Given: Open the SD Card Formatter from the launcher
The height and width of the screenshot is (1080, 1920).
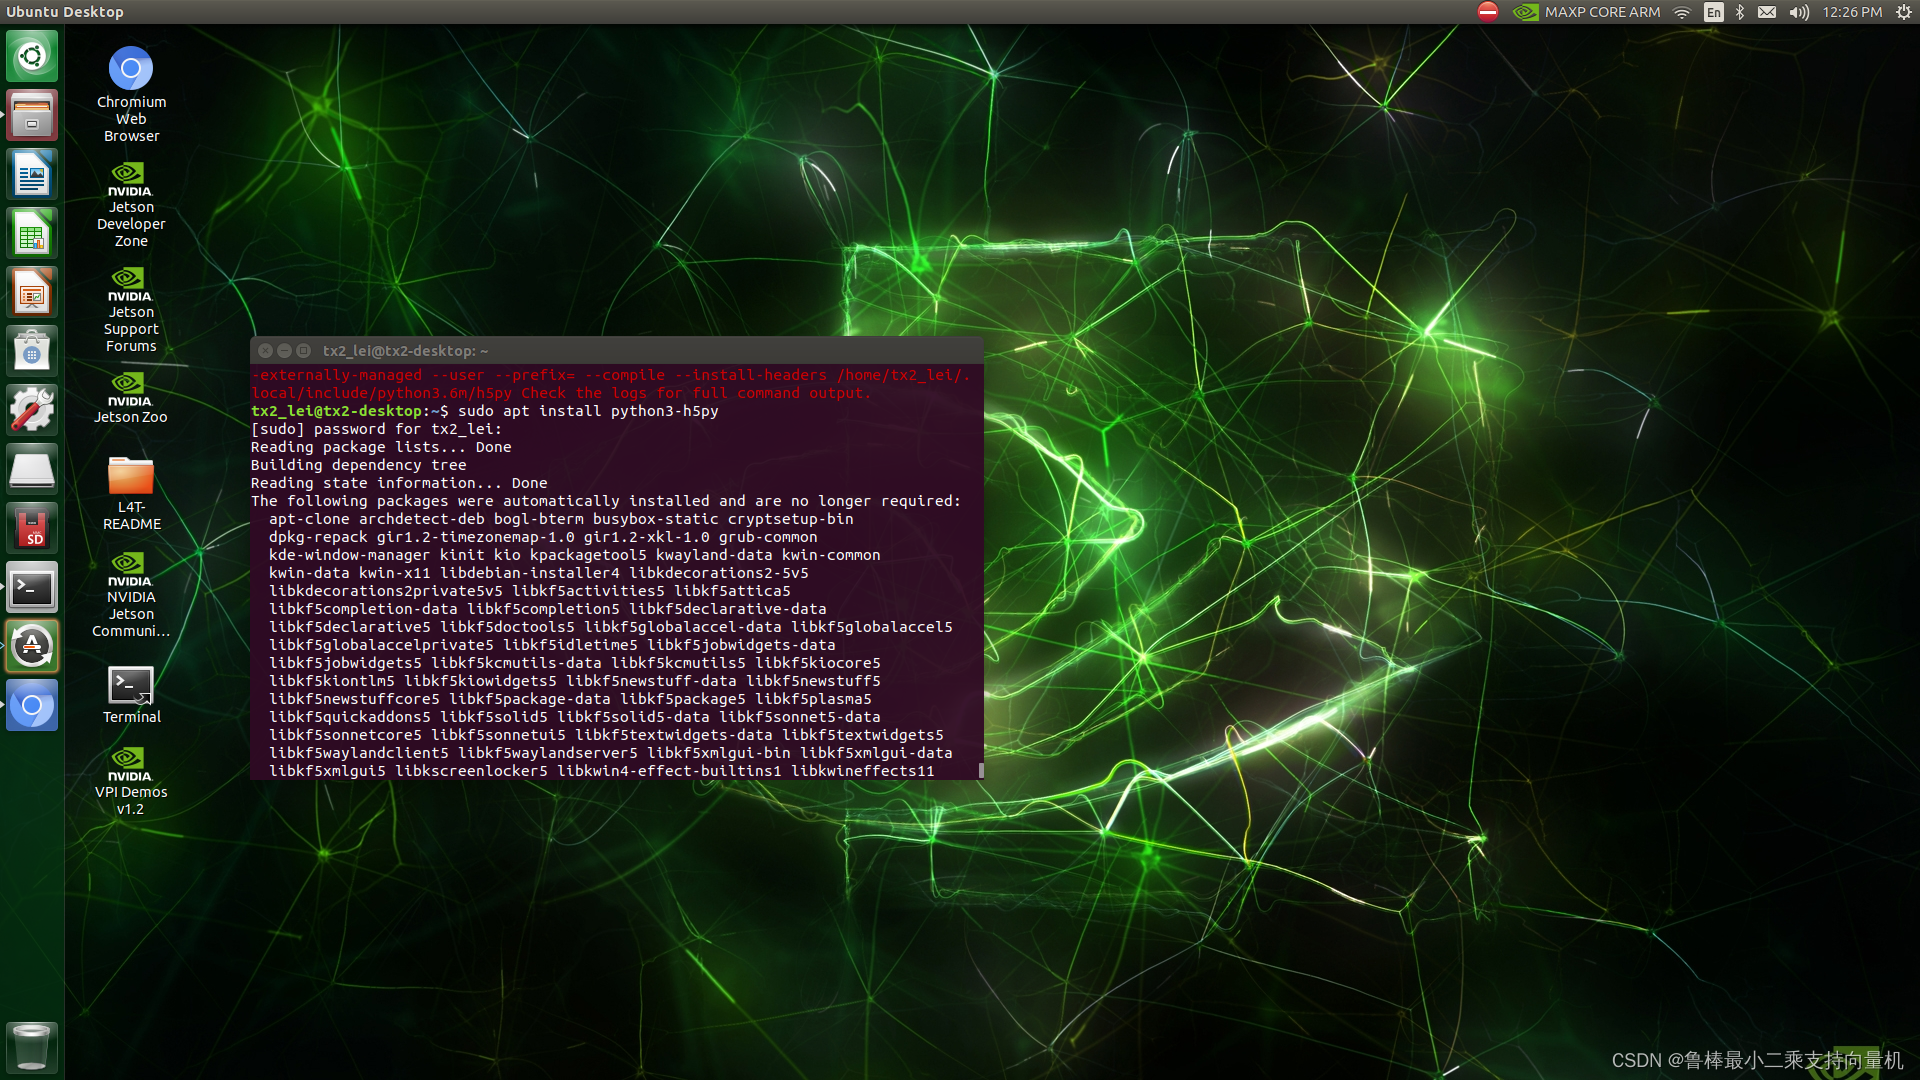Looking at the screenshot, I should [x=32, y=527].
